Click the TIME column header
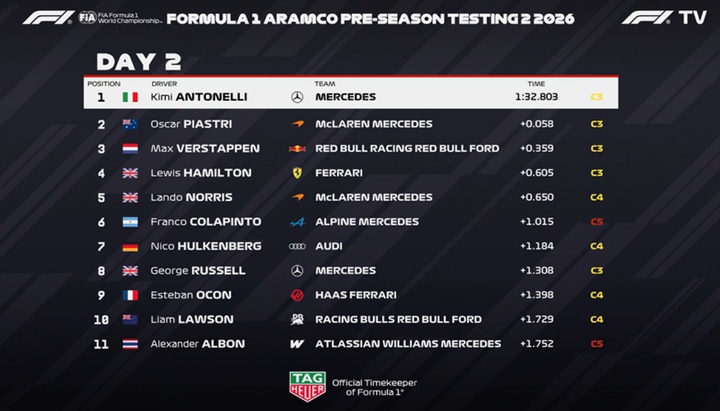720x411 pixels. (x=537, y=83)
